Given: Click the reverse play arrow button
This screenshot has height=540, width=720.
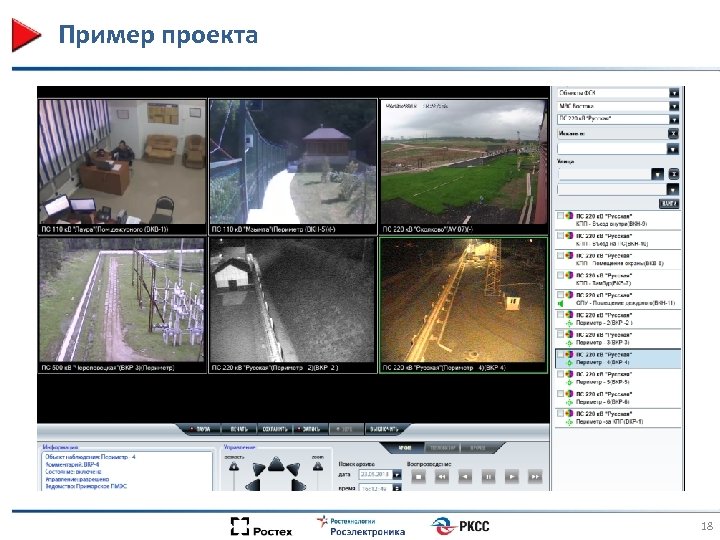Looking at the screenshot, I should click(x=465, y=476).
